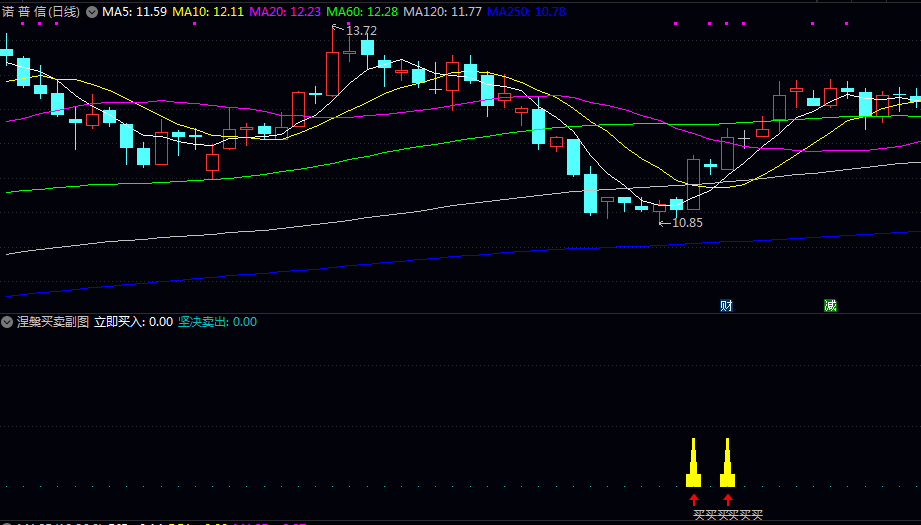Viewport: 921px width, 525px height.
Task: Click the 坚决卖出: 0.00 value
Action: tap(217, 322)
